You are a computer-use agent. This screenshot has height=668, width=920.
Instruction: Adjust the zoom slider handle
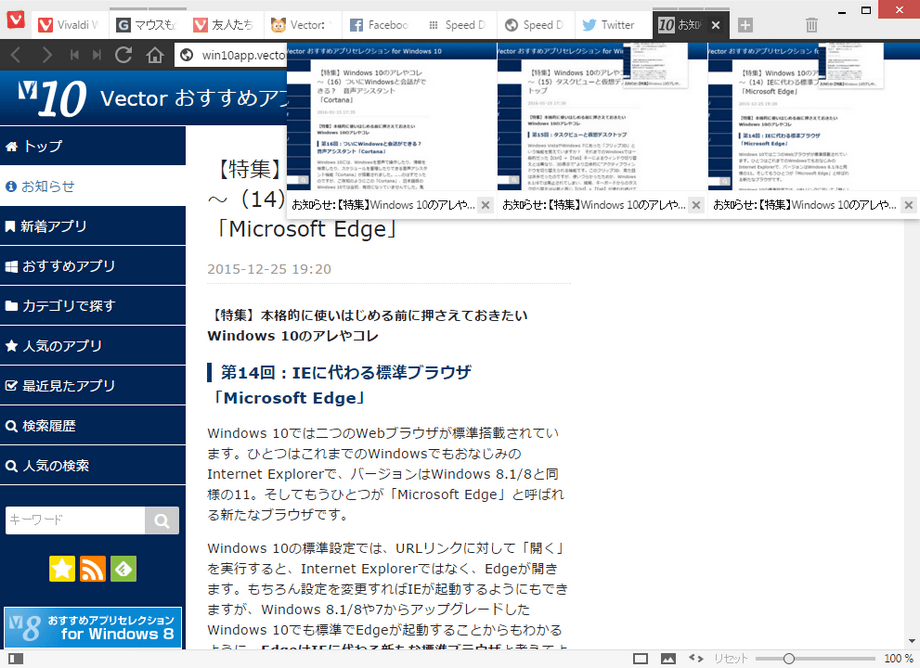pyautogui.click(x=789, y=659)
